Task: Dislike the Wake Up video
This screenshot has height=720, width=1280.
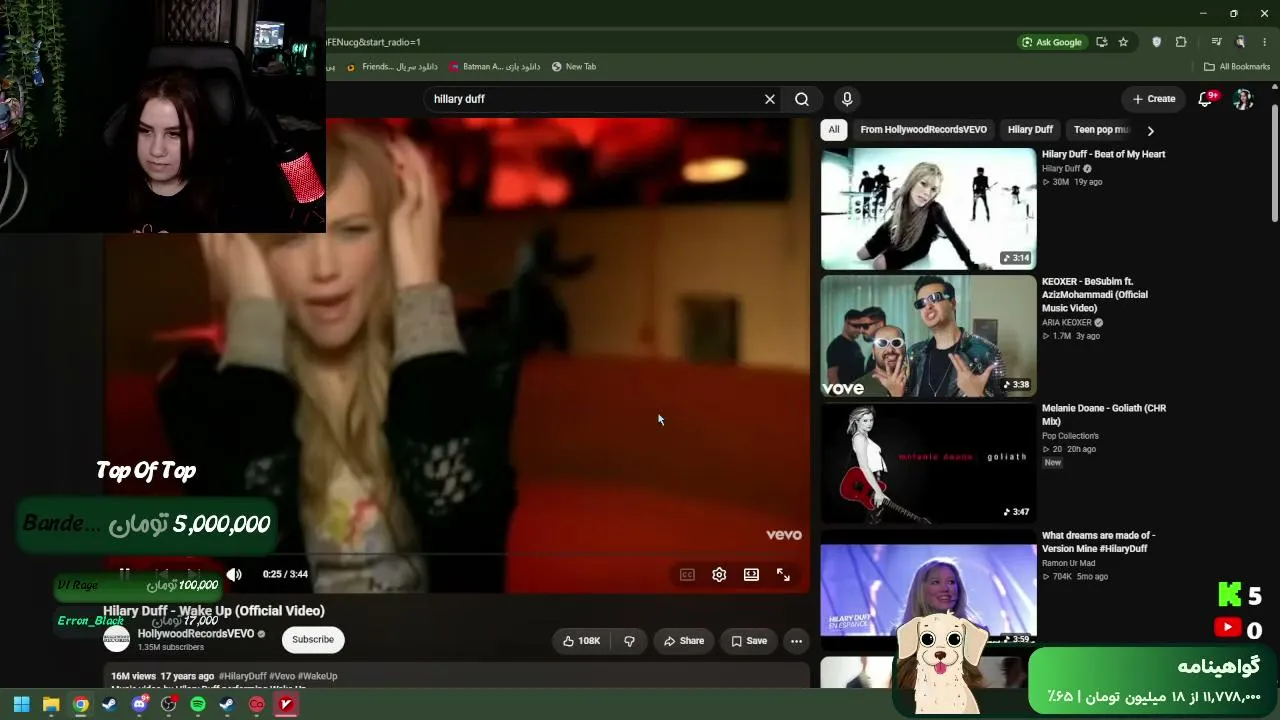Action: pos(629,641)
